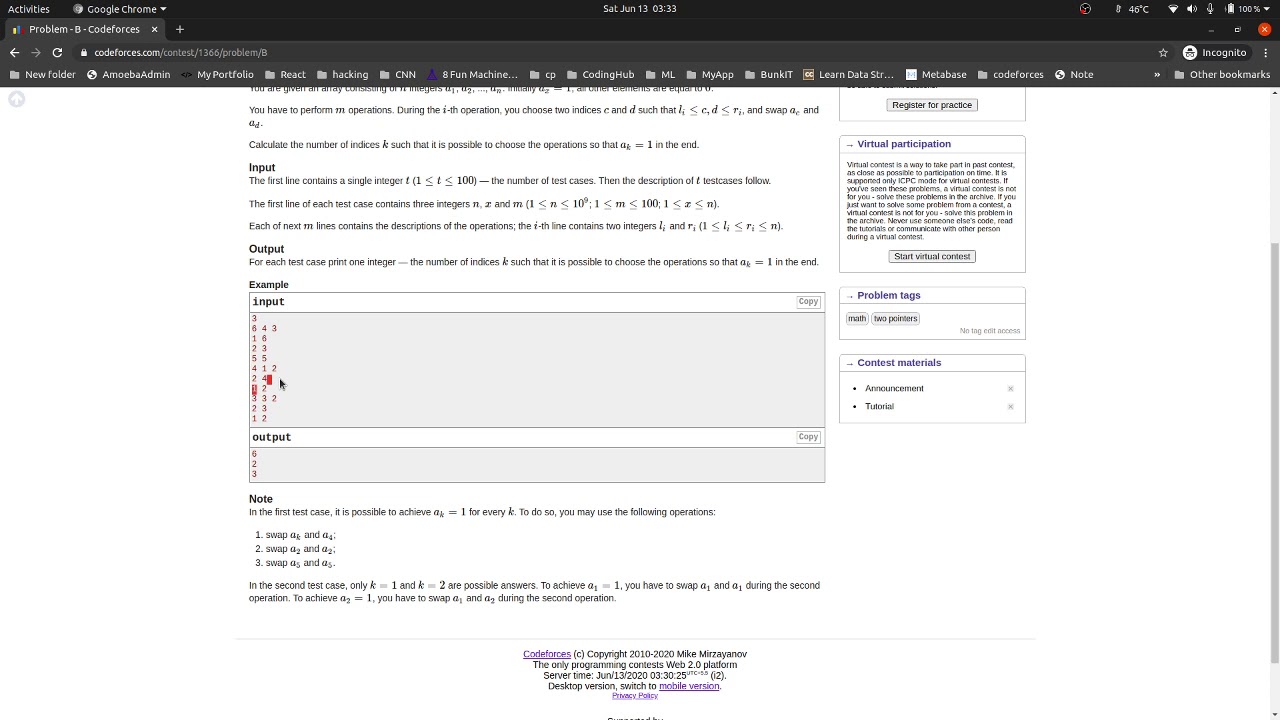Open Metabase bookmark
Screen dimensions: 1280x720
point(936,74)
